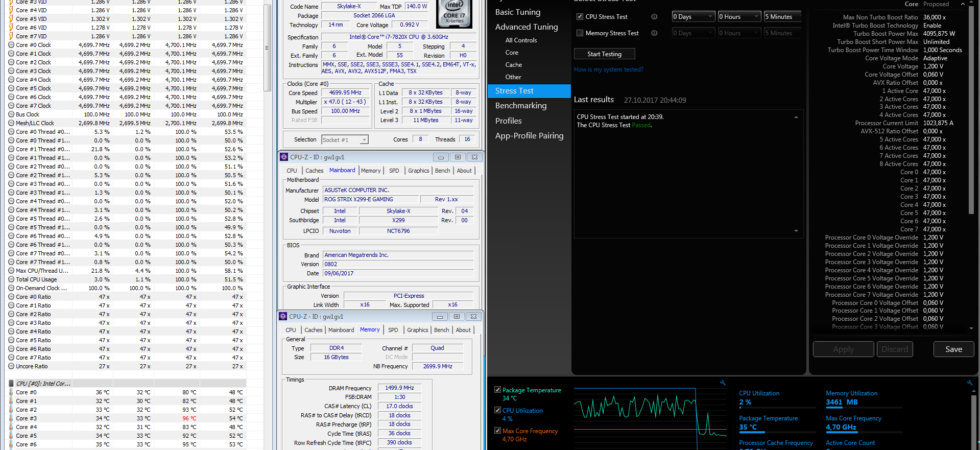Open Graphics tab in CPU-Z Memory window
This screenshot has height=450, width=980.
(x=418, y=330)
